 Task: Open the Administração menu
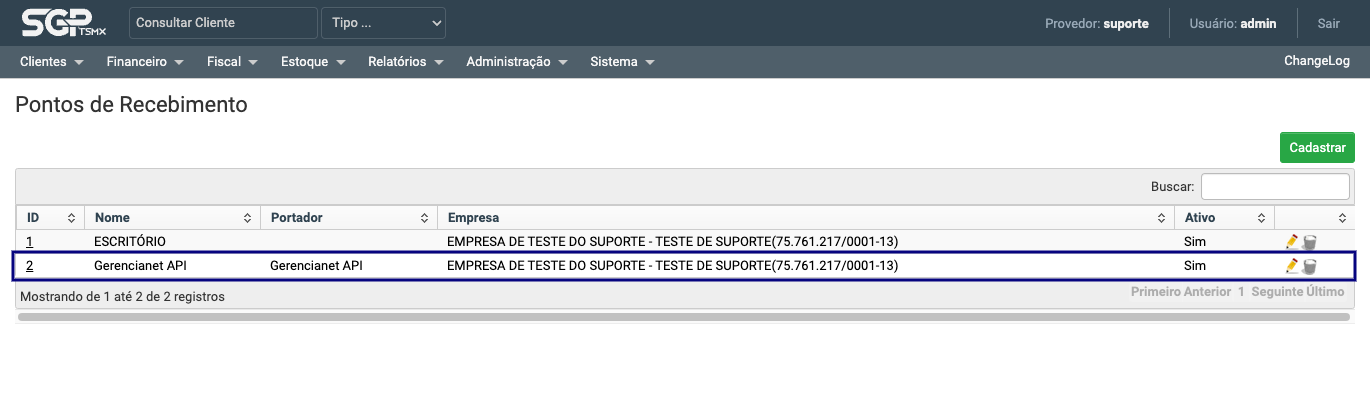[517, 61]
